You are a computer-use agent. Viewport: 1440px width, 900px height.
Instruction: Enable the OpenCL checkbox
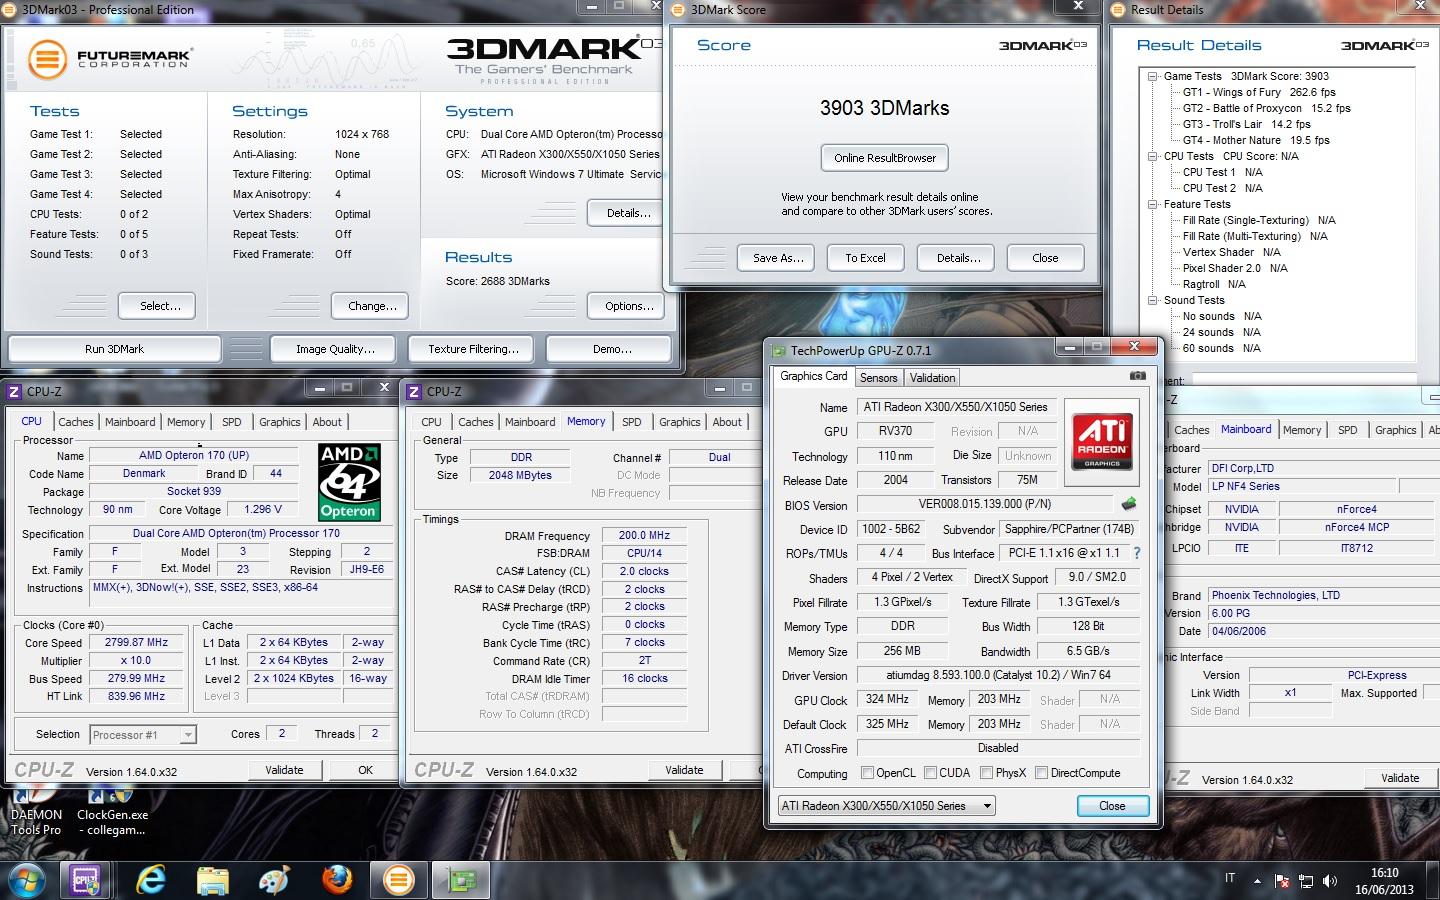868,773
